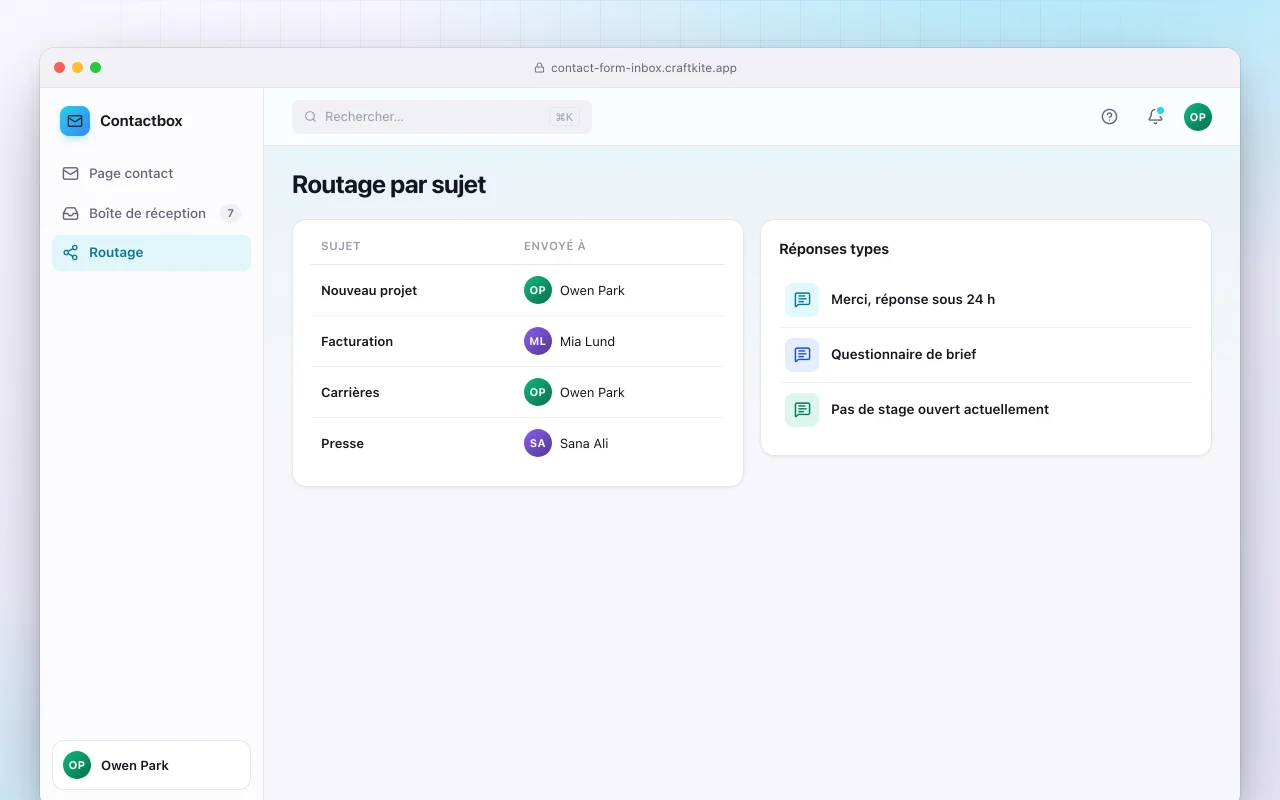Click the search magnifier icon

coord(311,117)
